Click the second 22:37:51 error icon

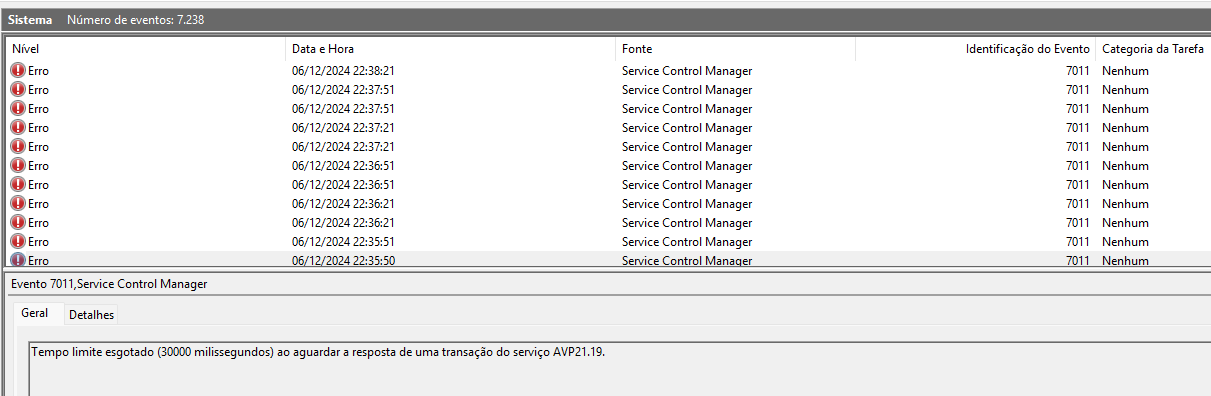tap(18, 109)
